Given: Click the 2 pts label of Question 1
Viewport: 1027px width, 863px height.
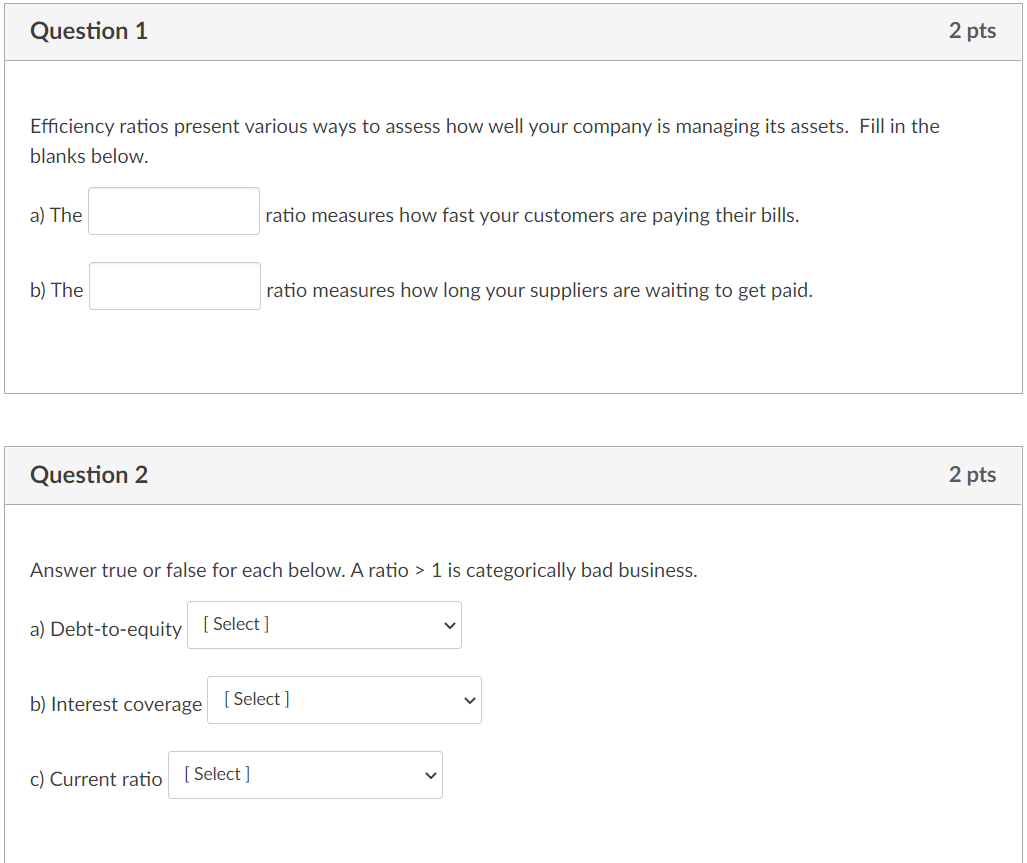Looking at the screenshot, I should (x=972, y=31).
